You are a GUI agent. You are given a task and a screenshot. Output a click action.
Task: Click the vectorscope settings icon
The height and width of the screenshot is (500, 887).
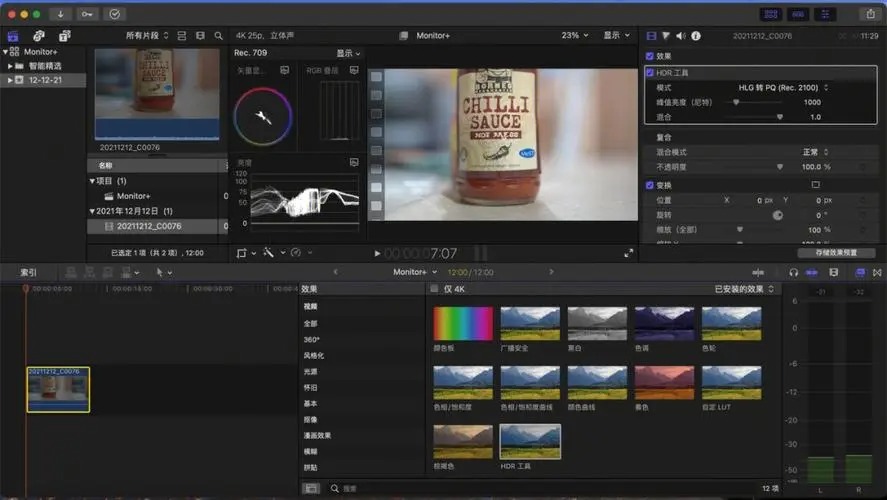[x=285, y=70]
